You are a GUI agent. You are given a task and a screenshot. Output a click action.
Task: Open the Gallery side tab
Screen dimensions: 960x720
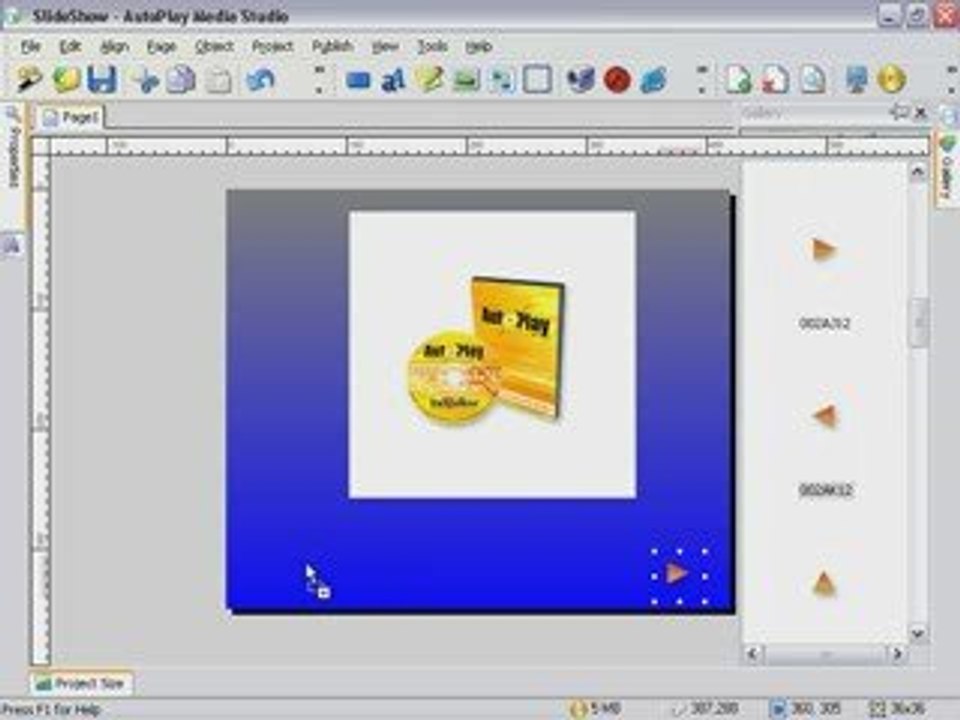(x=947, y=168)
